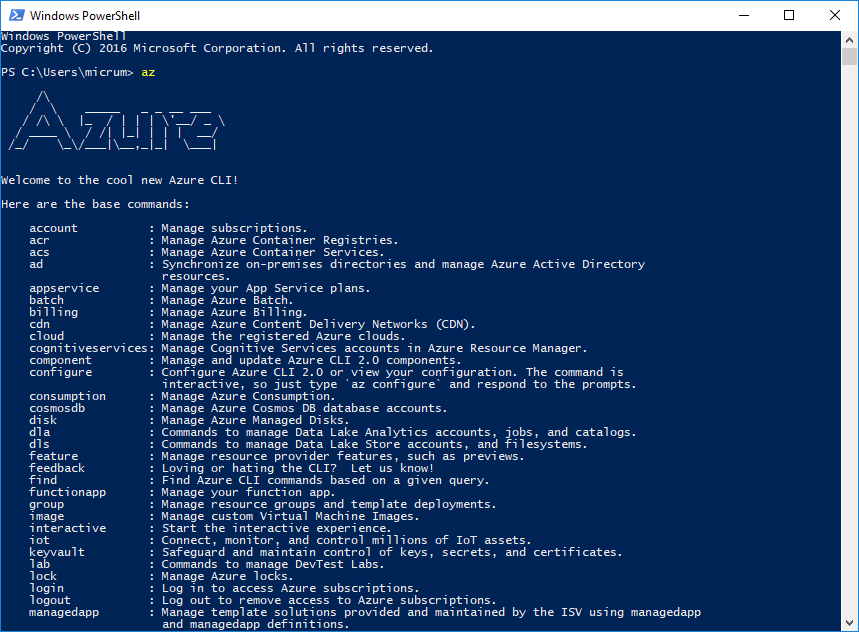Close the PowerShell window
The width and height of the screenshot is (859, 632).
tap(836, 15)
